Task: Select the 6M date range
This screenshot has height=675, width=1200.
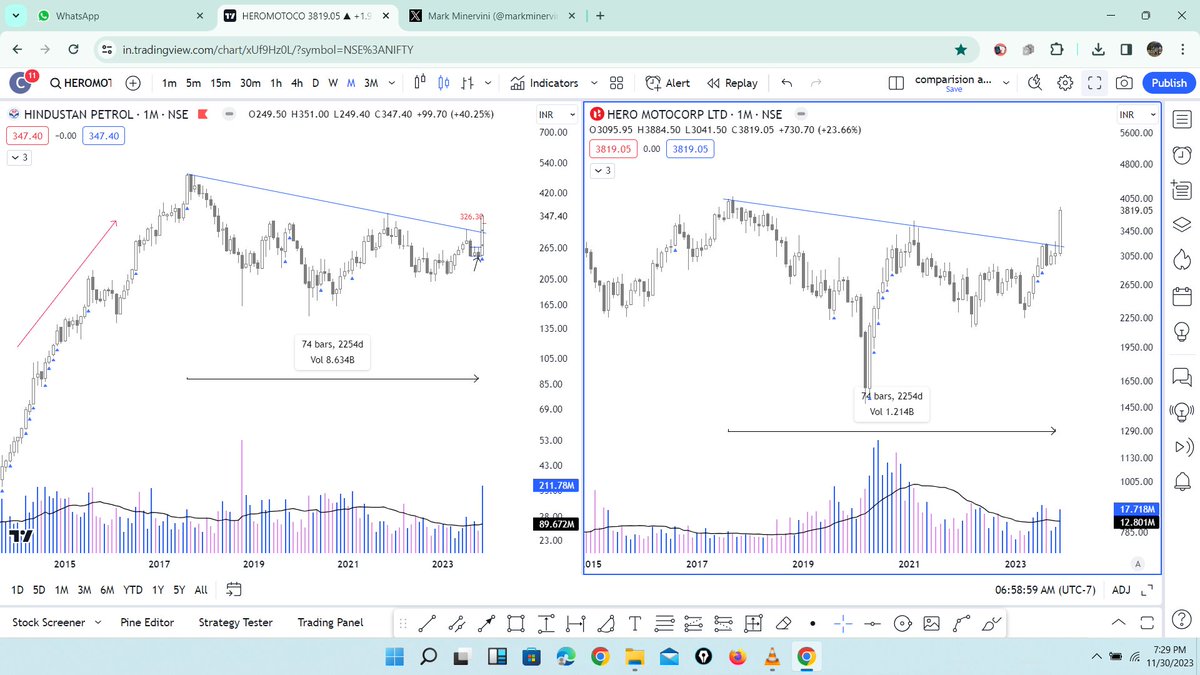Action: pyautogui.click(x=109, y=590)
